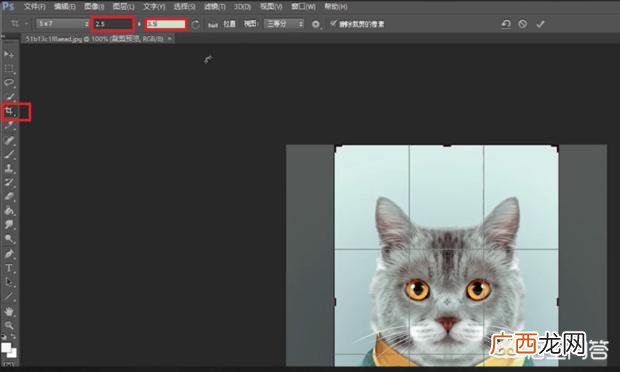Open the 5 x 7 ratio dropdown
Image resolution: width=620 pixels, height=372 pixels.
62,24
